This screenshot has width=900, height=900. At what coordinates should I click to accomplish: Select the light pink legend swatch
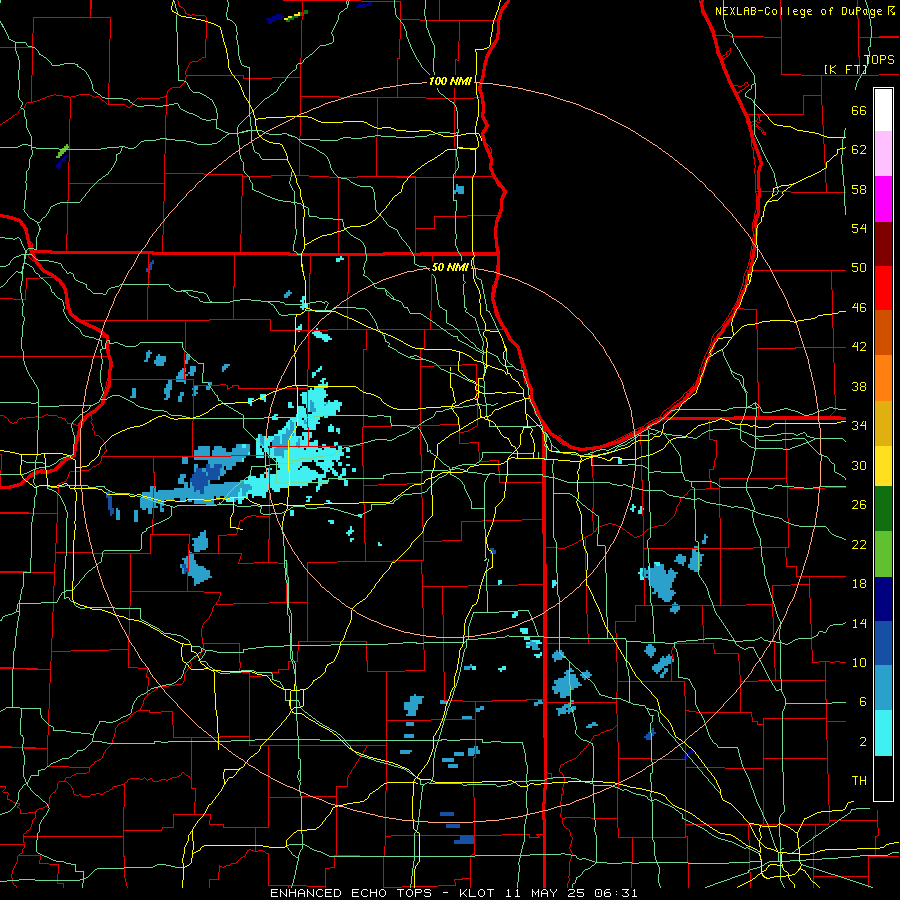coord(883,154)
